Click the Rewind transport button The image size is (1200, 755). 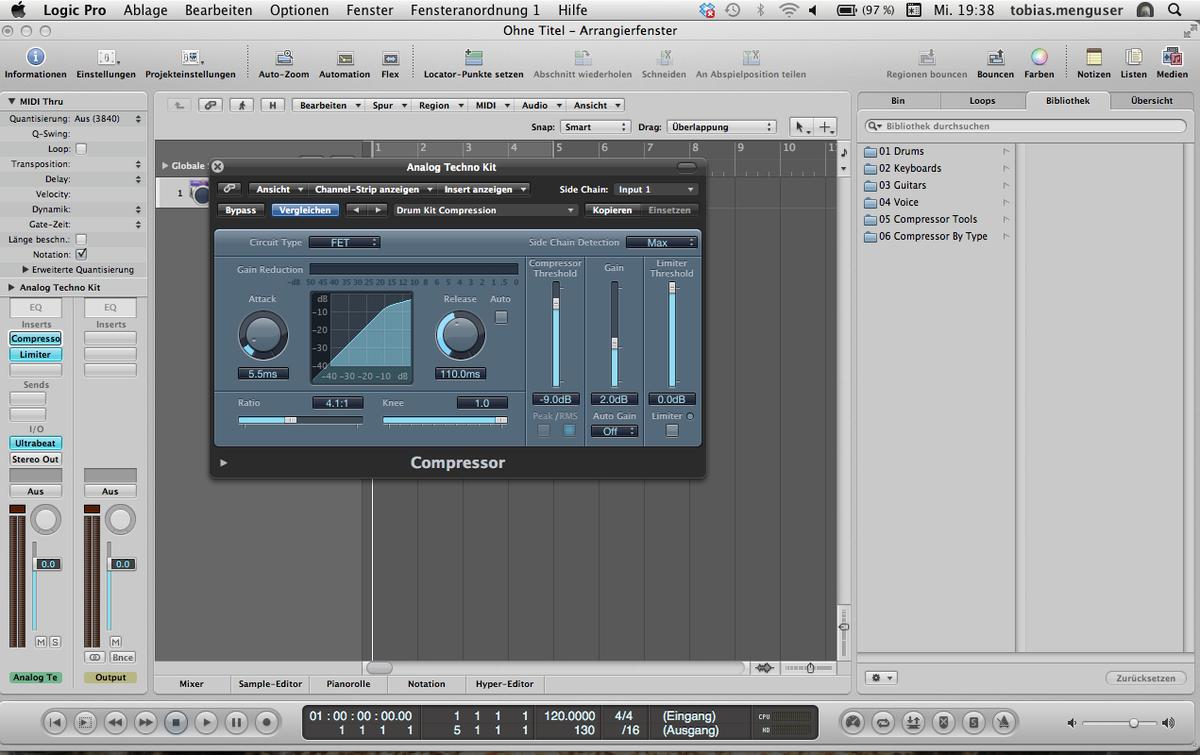pos(116,722)
